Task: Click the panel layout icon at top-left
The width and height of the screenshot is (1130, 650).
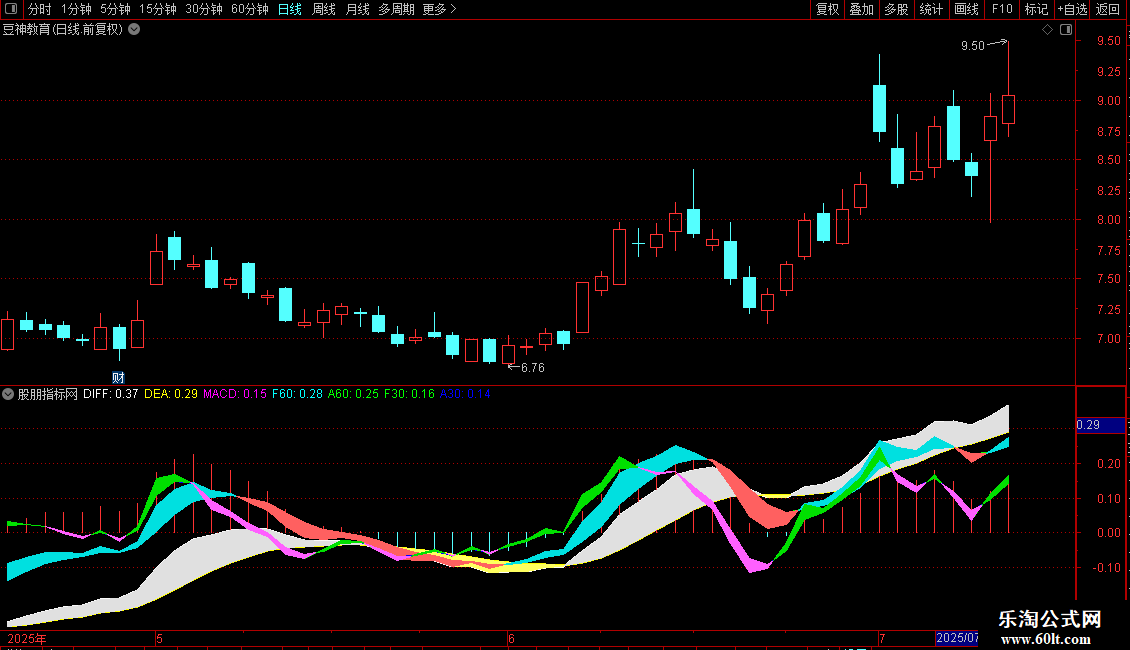Action: click(11, 9)
